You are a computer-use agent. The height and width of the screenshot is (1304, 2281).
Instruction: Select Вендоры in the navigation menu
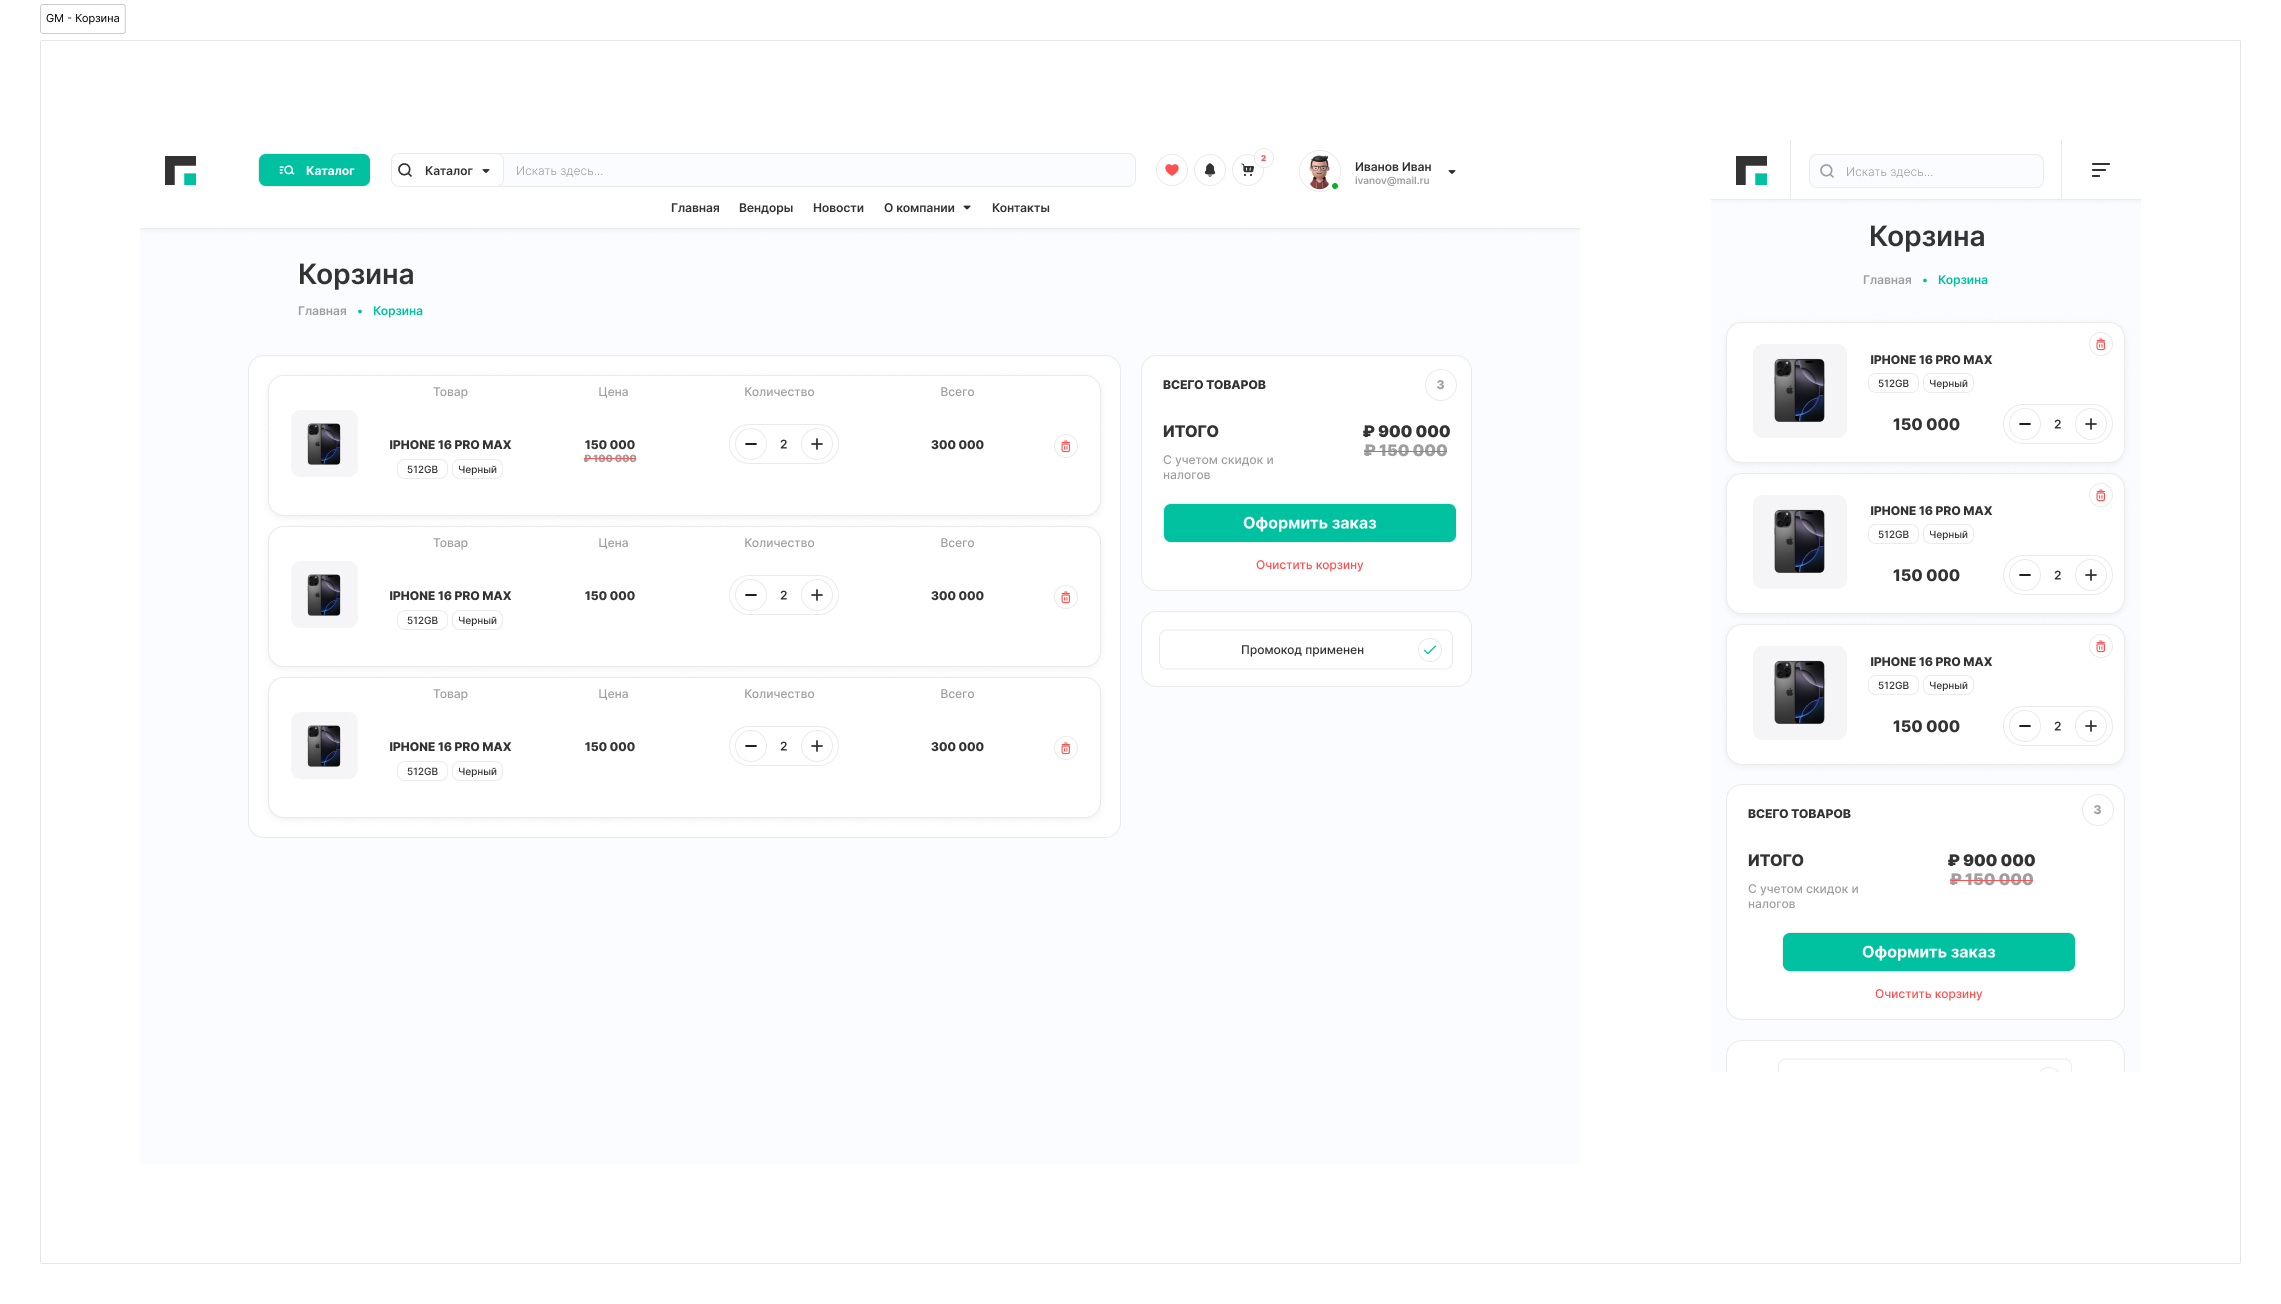[x=766, y=208]
